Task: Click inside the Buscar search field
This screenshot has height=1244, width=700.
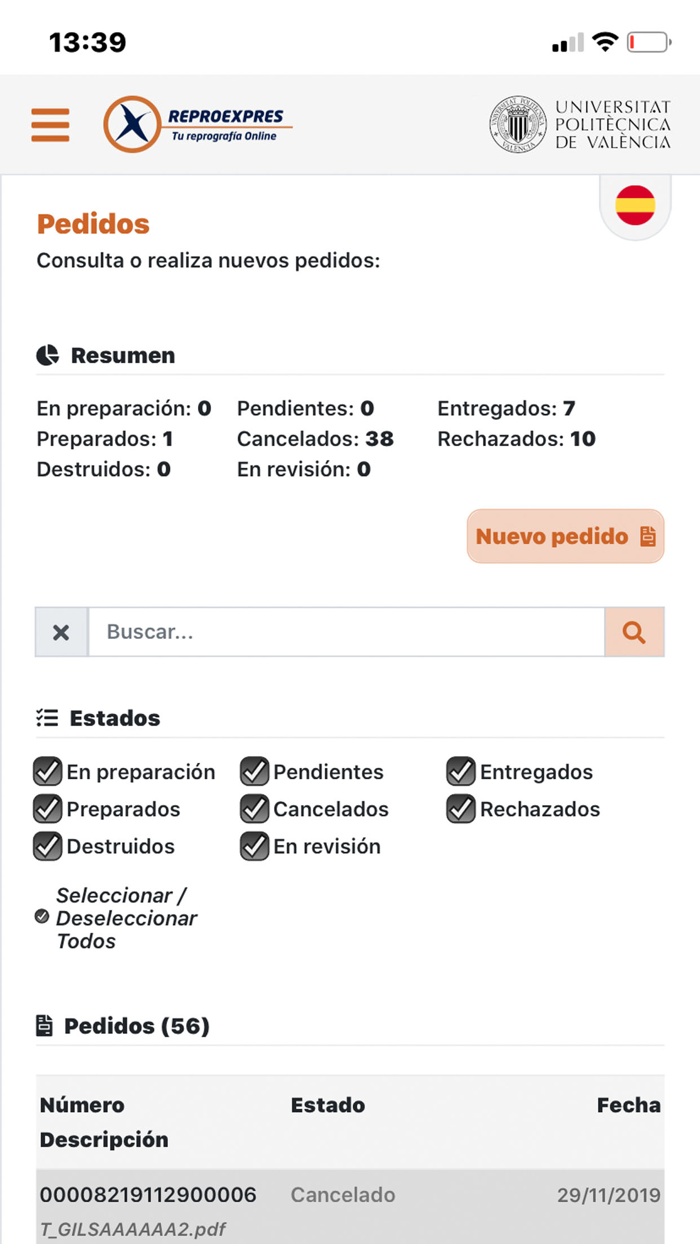Action: pos(345,631)
